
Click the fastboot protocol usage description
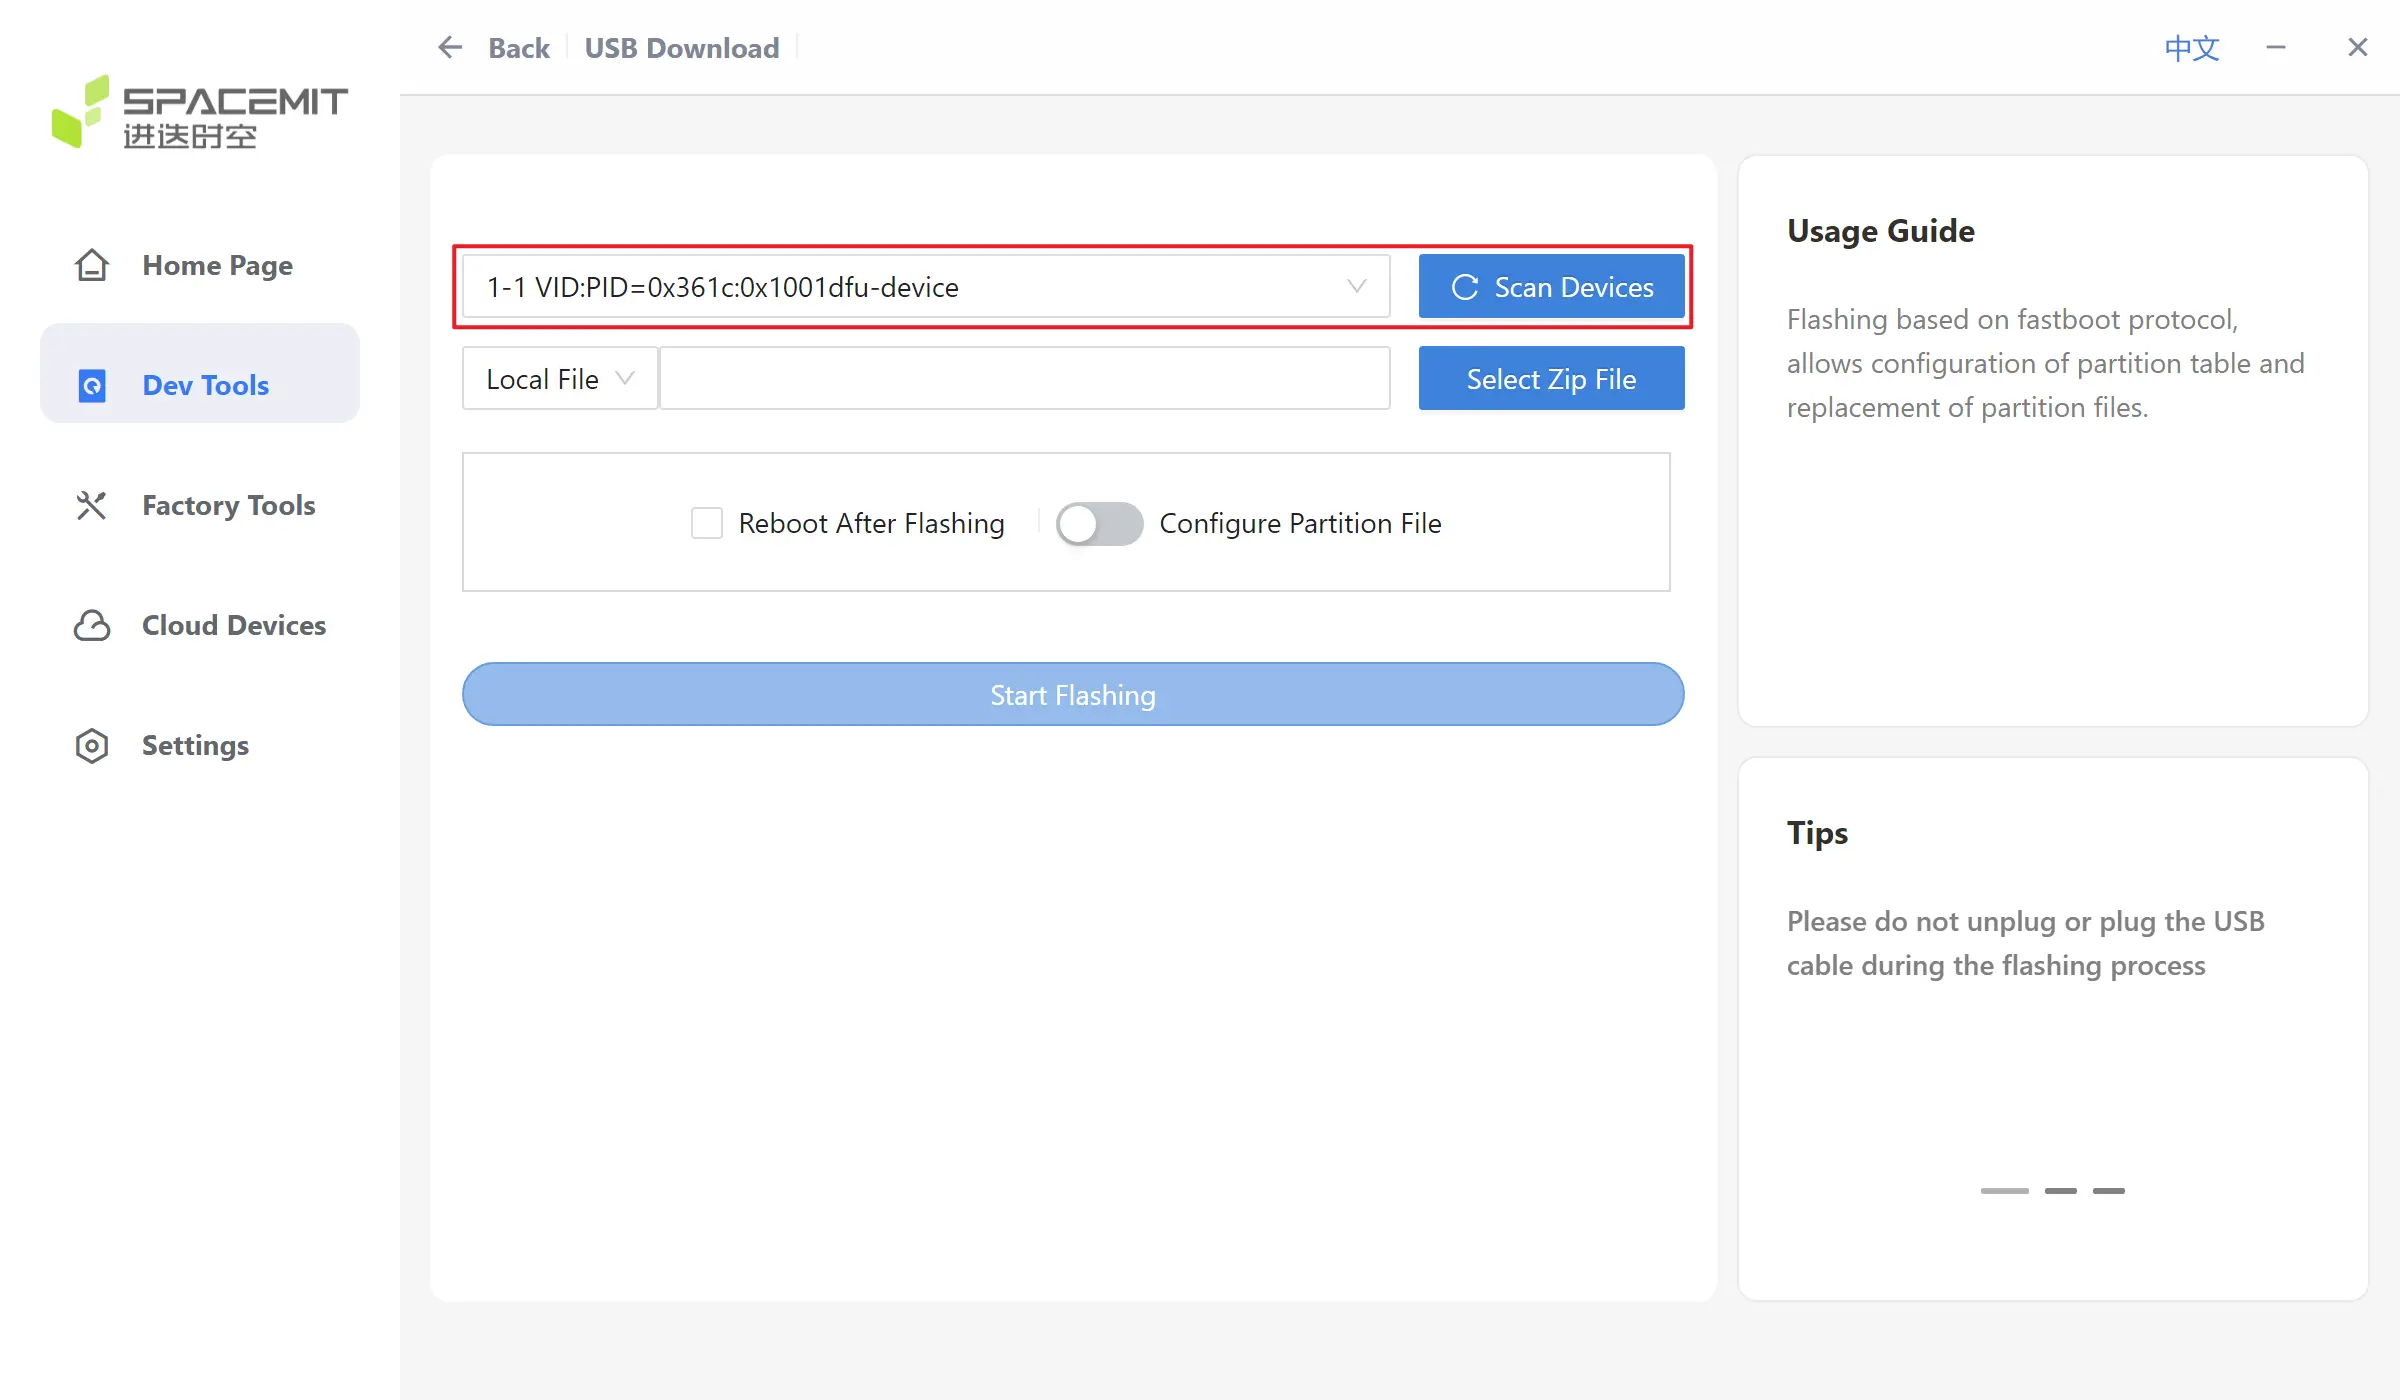coord(2046,363)
